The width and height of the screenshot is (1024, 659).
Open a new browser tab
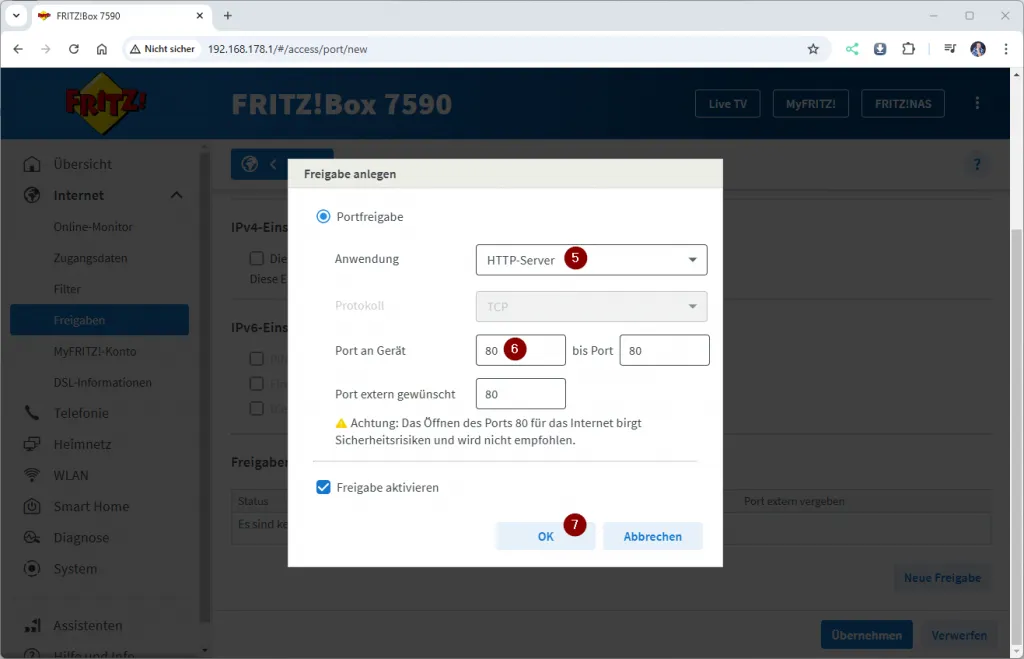coord(228,16)
